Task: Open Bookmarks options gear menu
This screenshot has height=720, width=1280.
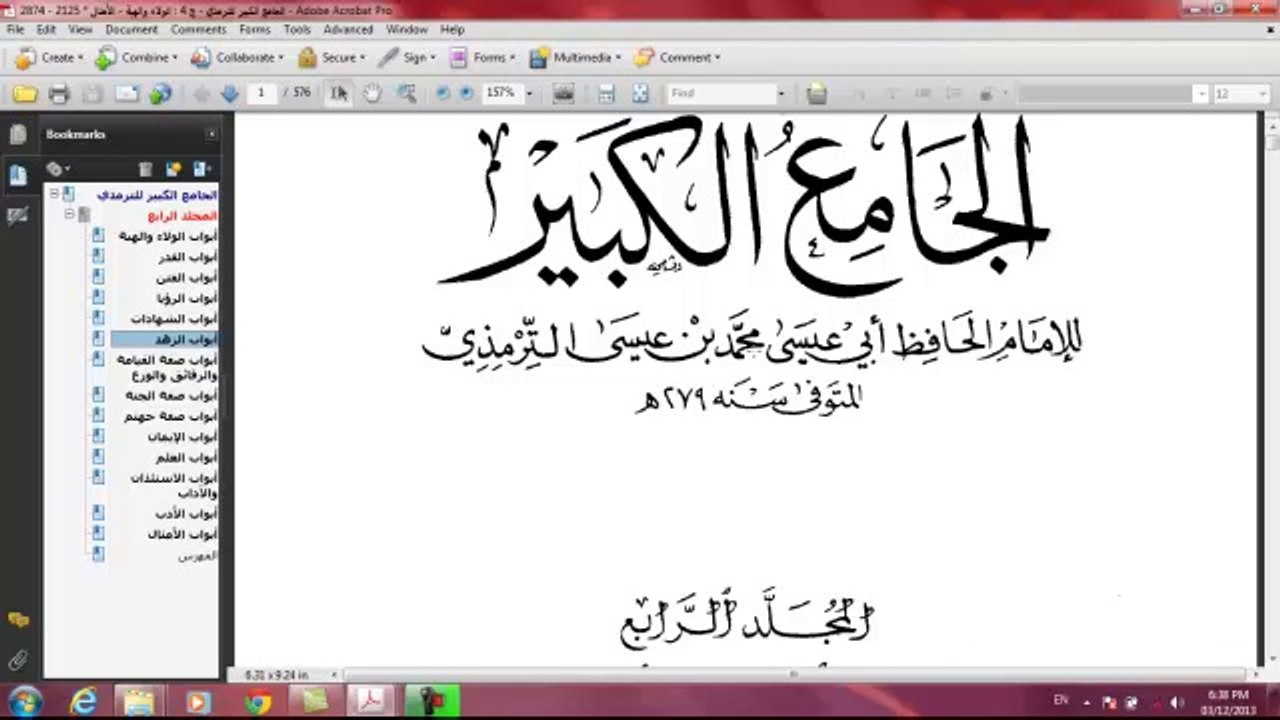Action: [57, 169]
